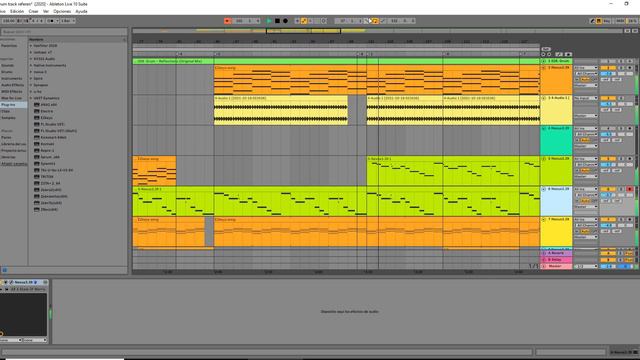Image resolution: width=640 pixels, height=360 pixels.
Task: Open track 3 'No Input' dropdown
Action: point(586,98)
